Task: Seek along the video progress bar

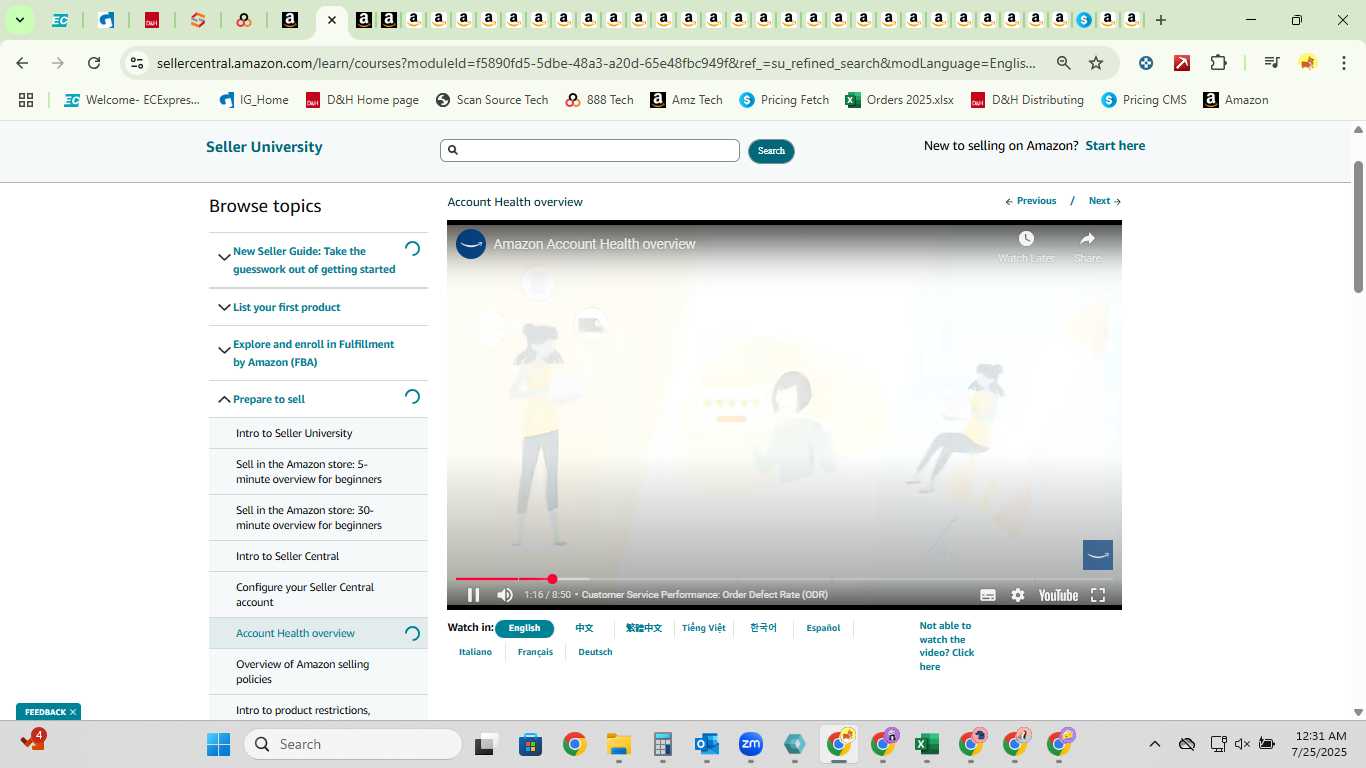Action: 784,579
